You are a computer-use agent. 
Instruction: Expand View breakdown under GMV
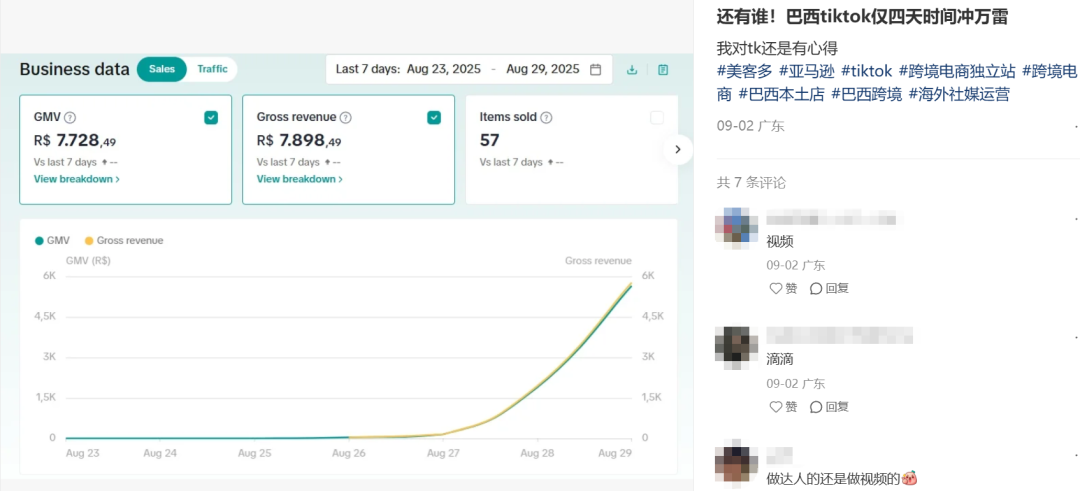(76, 179)
